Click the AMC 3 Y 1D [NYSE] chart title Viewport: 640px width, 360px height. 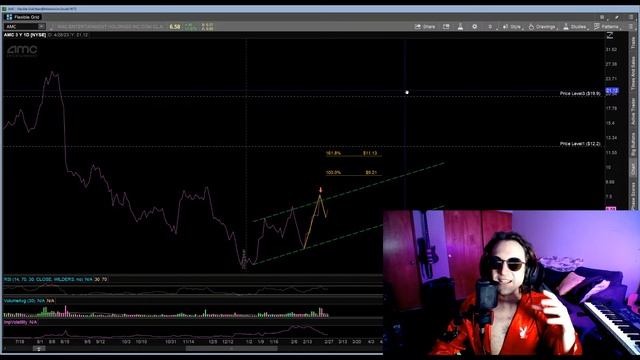coord(25,35)
